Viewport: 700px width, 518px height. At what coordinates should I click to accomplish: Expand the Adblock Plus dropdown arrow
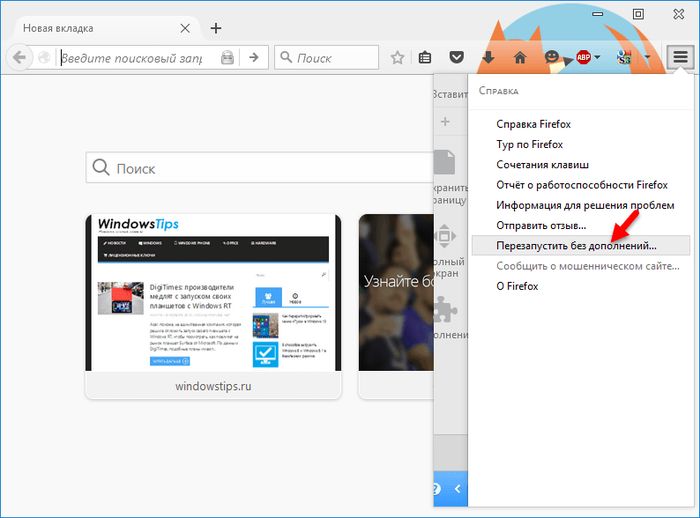[597, 57]
